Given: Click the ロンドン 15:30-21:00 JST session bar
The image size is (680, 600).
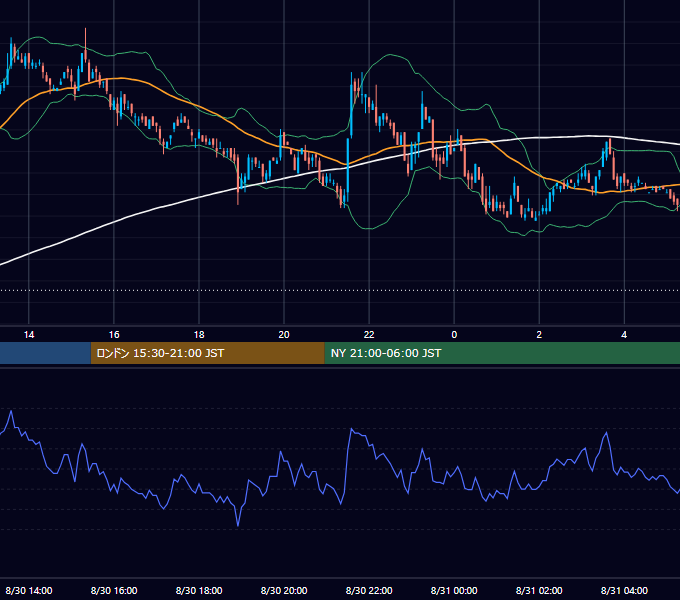Looking at the screenshot, I should 207,353.
